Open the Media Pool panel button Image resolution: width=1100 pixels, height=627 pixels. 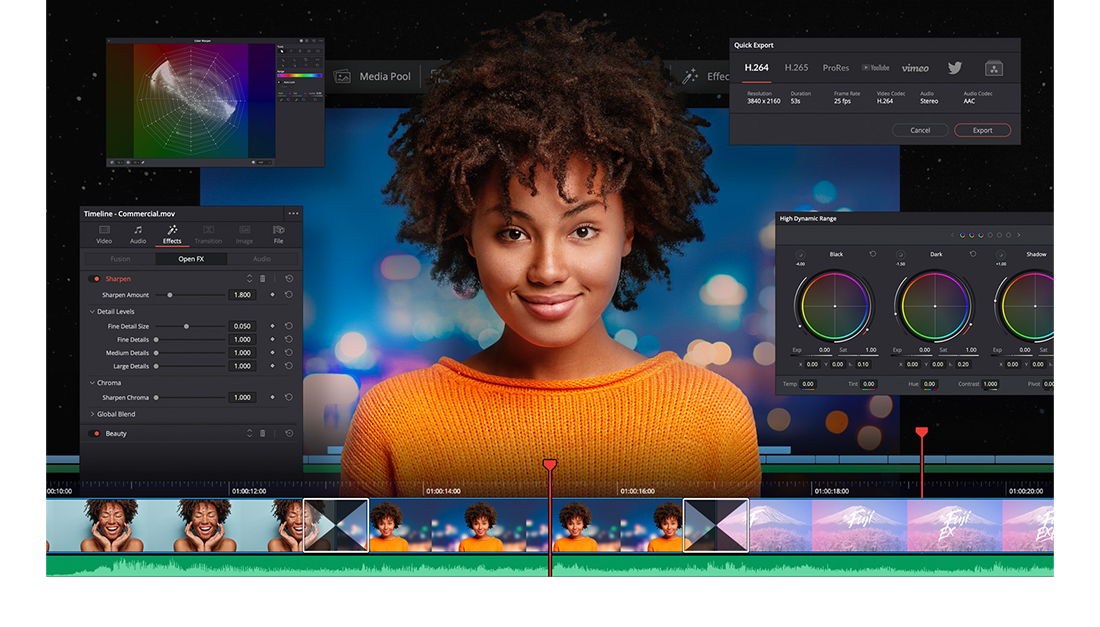(x=373, y=76)
